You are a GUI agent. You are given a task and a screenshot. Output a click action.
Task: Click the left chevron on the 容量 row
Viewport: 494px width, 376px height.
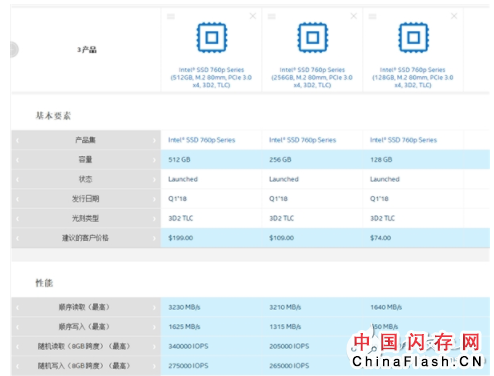pyautogui.click(x=17, y=160)
